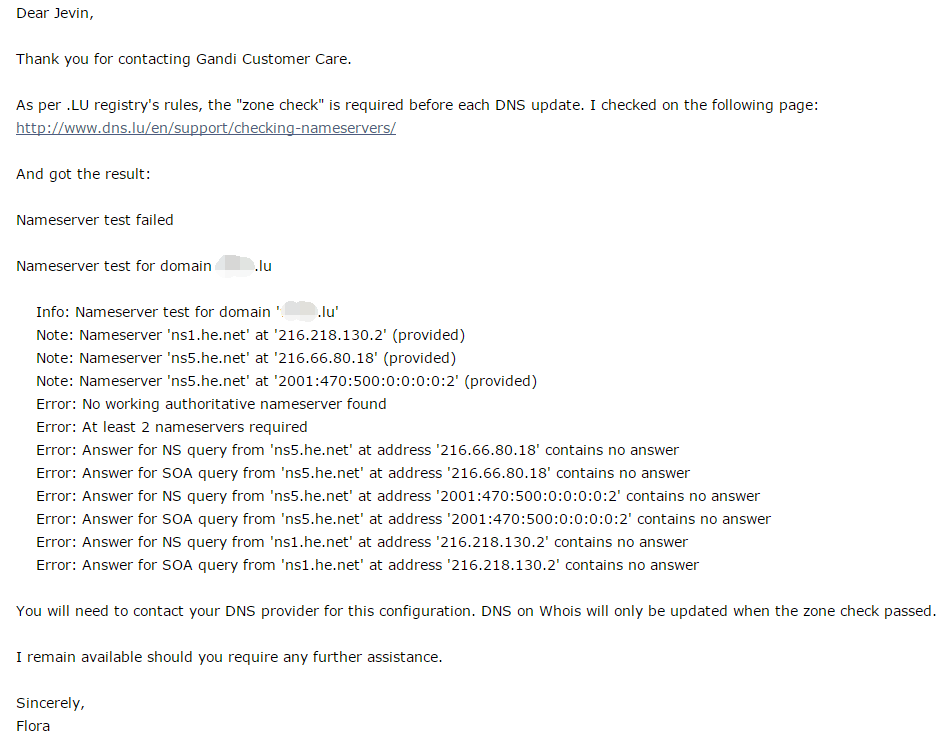Click NS query error for 216.218.130.2
The width and height of the screenshot is (943, 734).
click(x=361, y=542)
